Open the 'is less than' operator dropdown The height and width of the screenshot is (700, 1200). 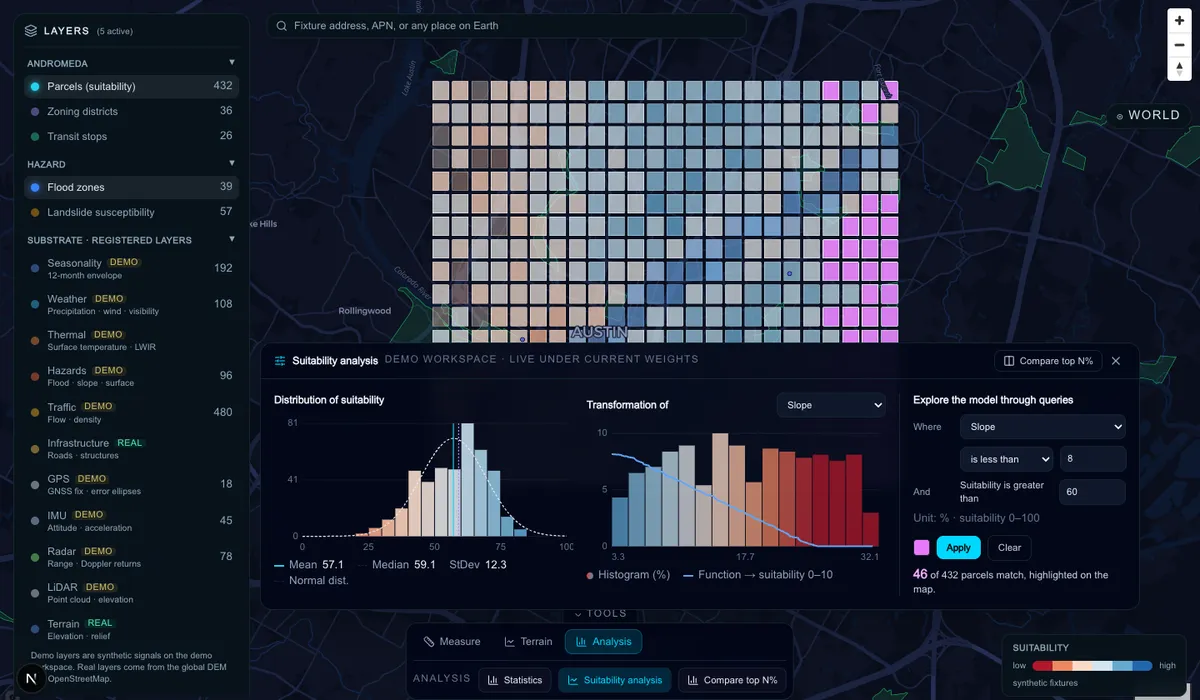pos(1006,459)
